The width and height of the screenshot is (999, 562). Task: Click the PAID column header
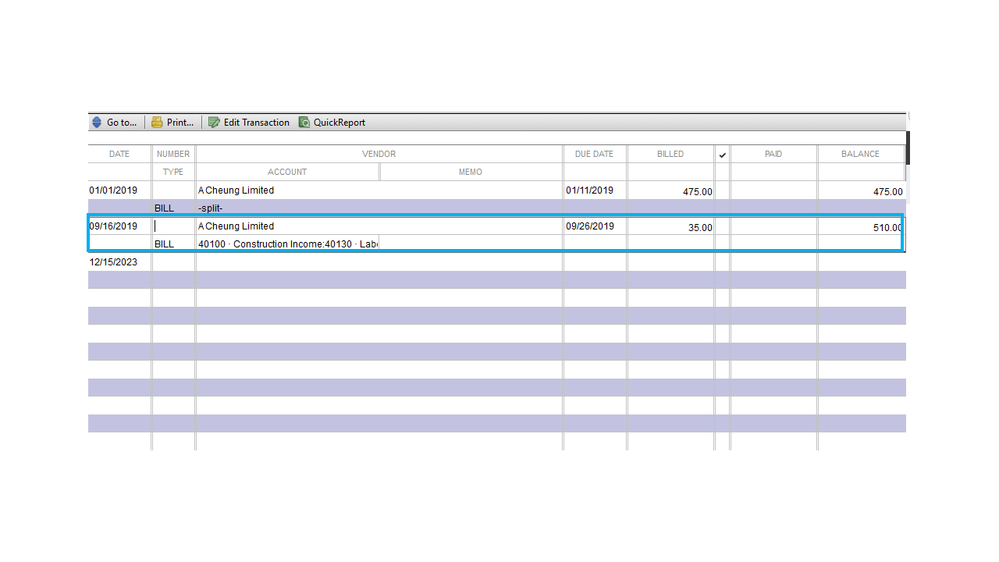[773, 154]
